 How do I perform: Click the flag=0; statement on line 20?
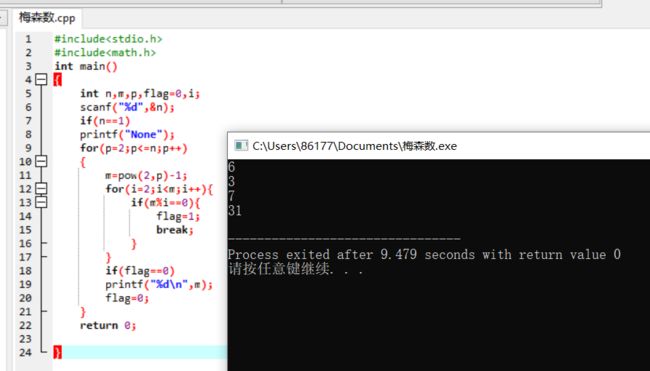pos(127,298)
